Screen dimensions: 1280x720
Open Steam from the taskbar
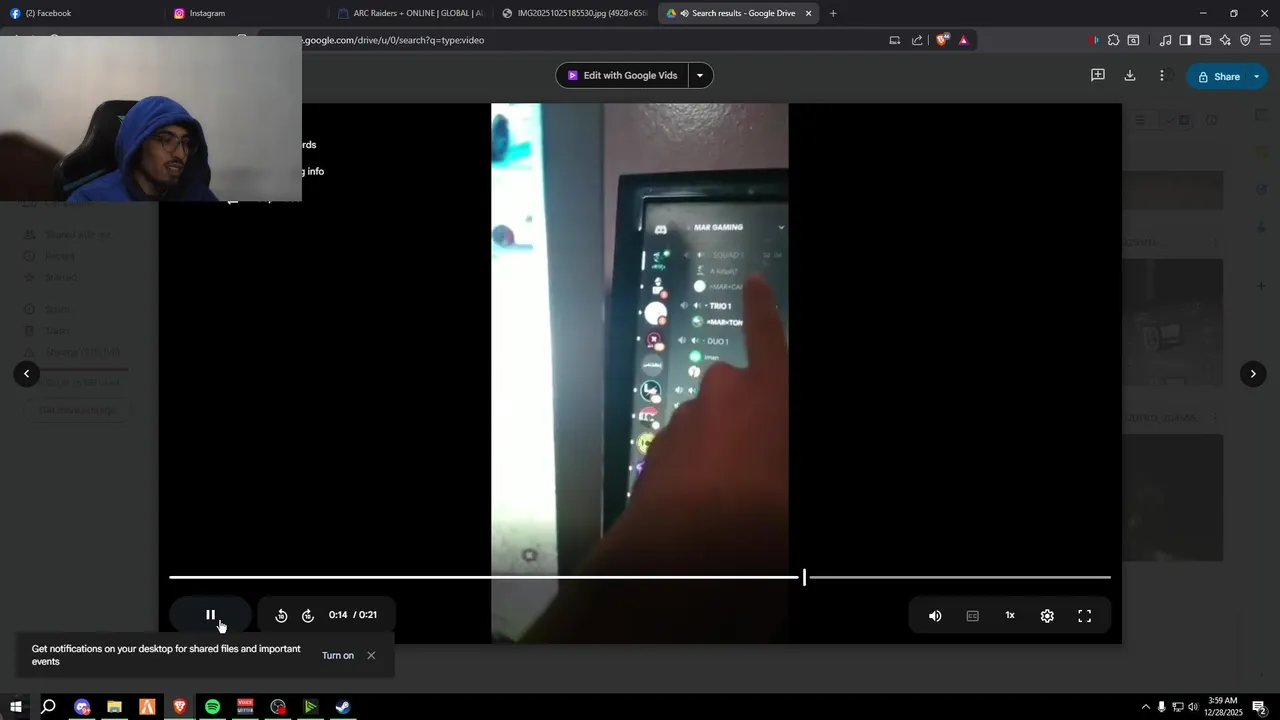point(342,707)
